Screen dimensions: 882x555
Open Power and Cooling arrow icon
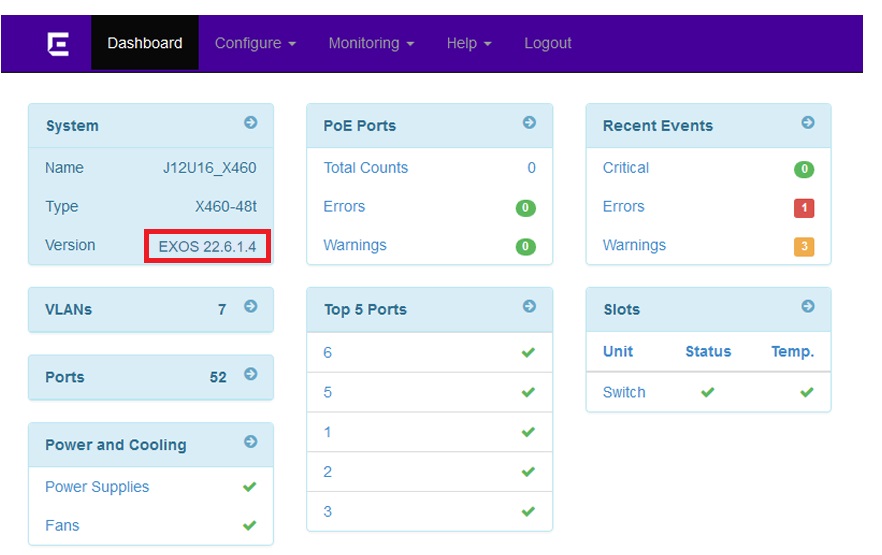tap(251, 441)
